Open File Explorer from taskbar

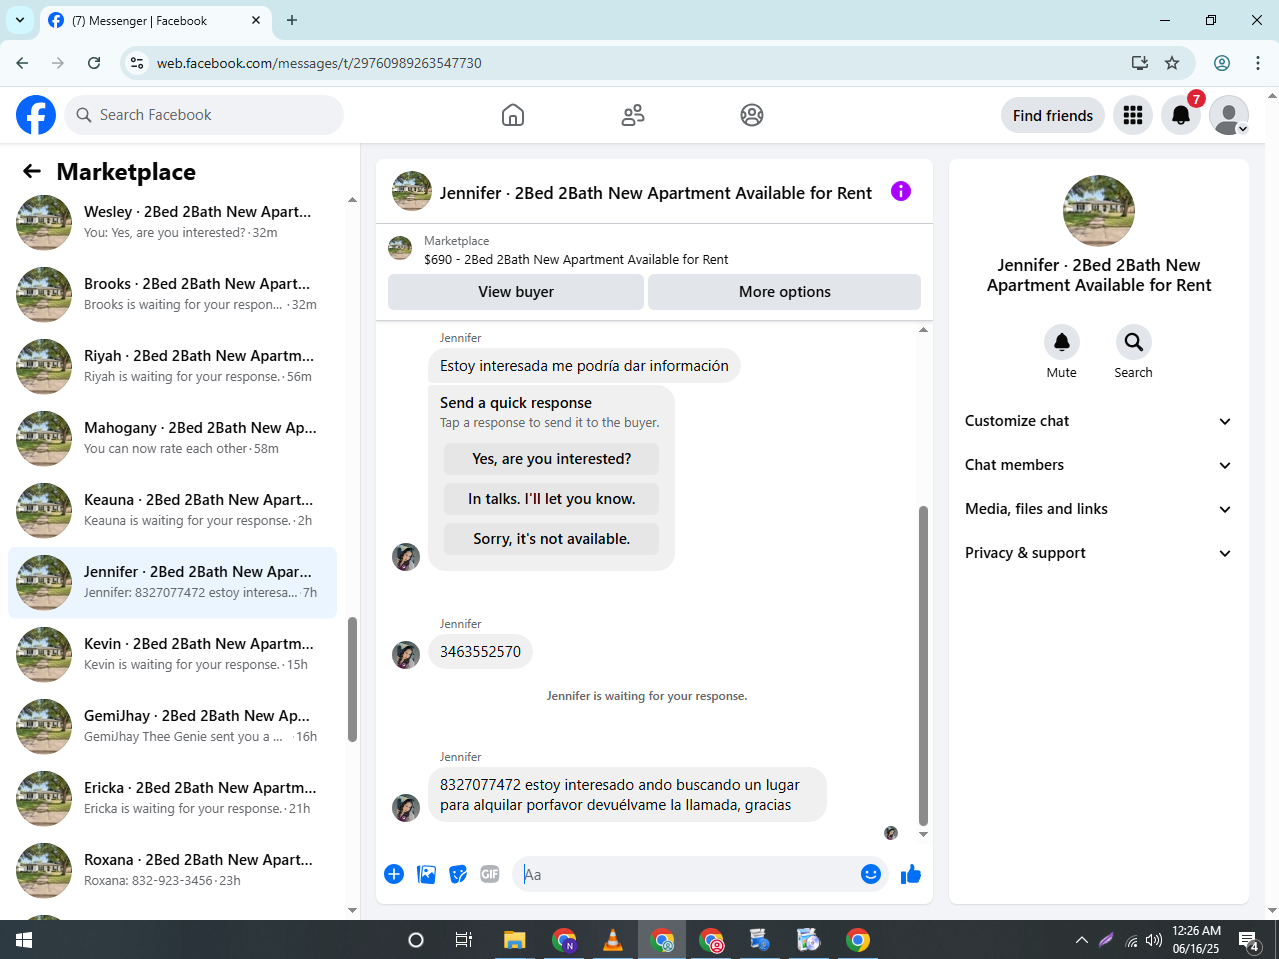point(515,940)
